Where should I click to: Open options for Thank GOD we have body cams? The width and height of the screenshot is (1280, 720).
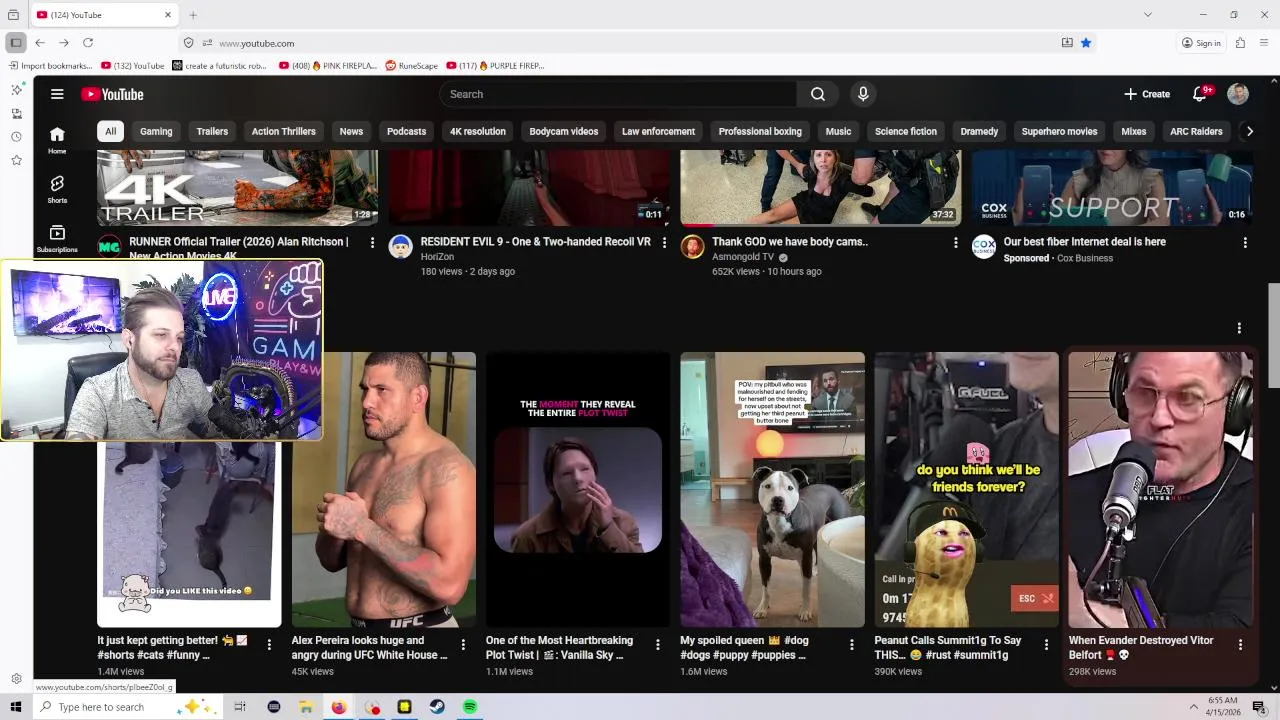956,243
